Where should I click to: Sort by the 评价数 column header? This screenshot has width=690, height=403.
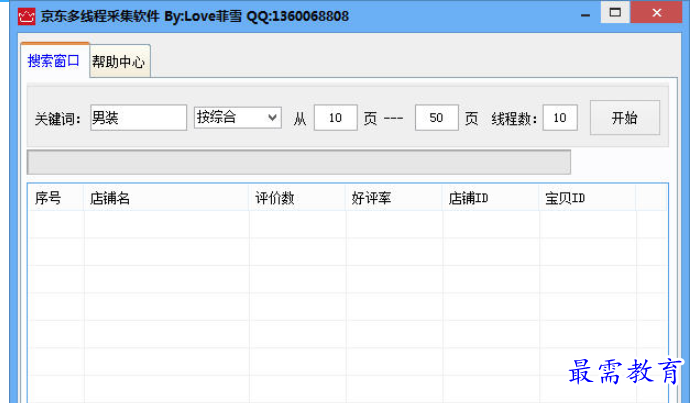[x=297, y=198]
